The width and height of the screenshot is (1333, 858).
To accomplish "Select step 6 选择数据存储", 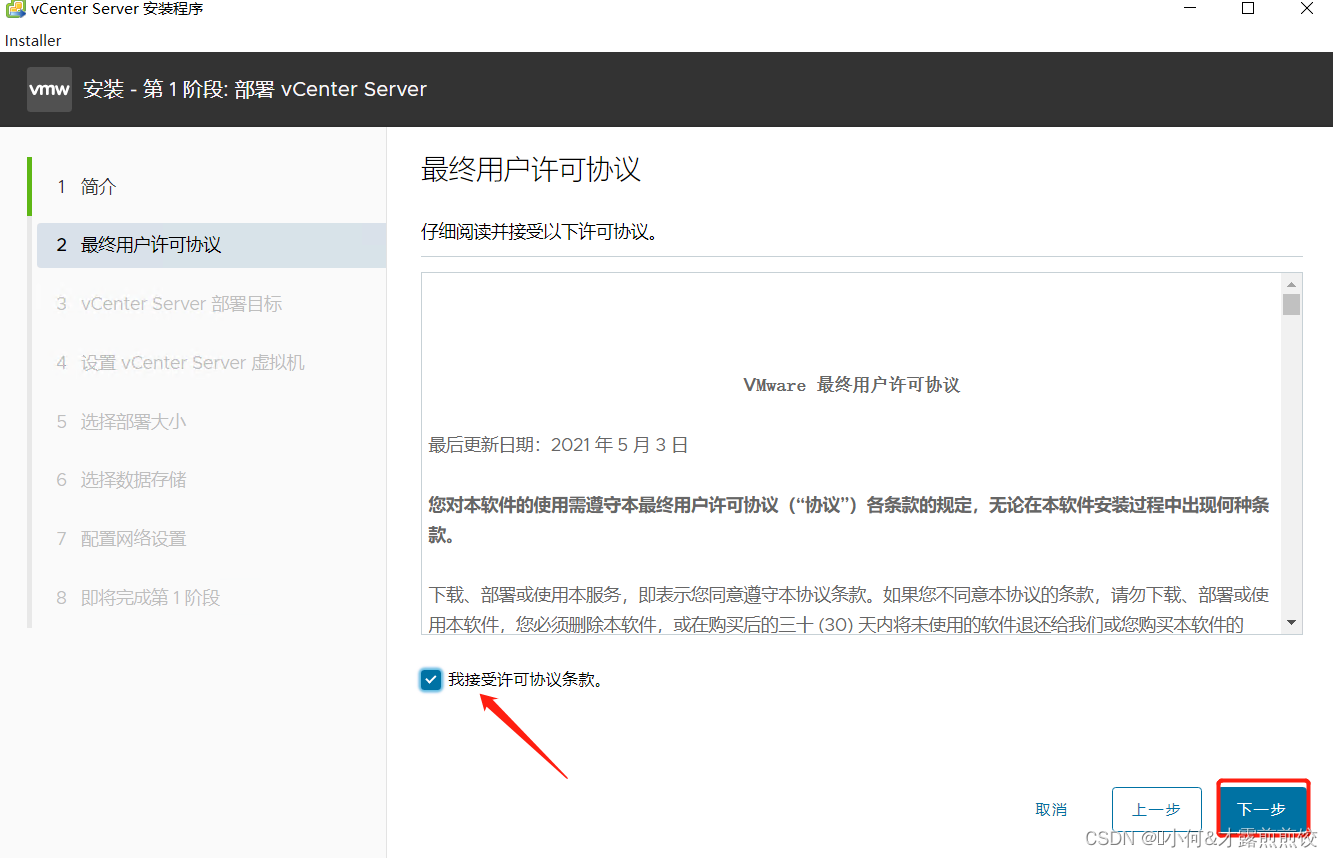I will (x=211, y=480).
